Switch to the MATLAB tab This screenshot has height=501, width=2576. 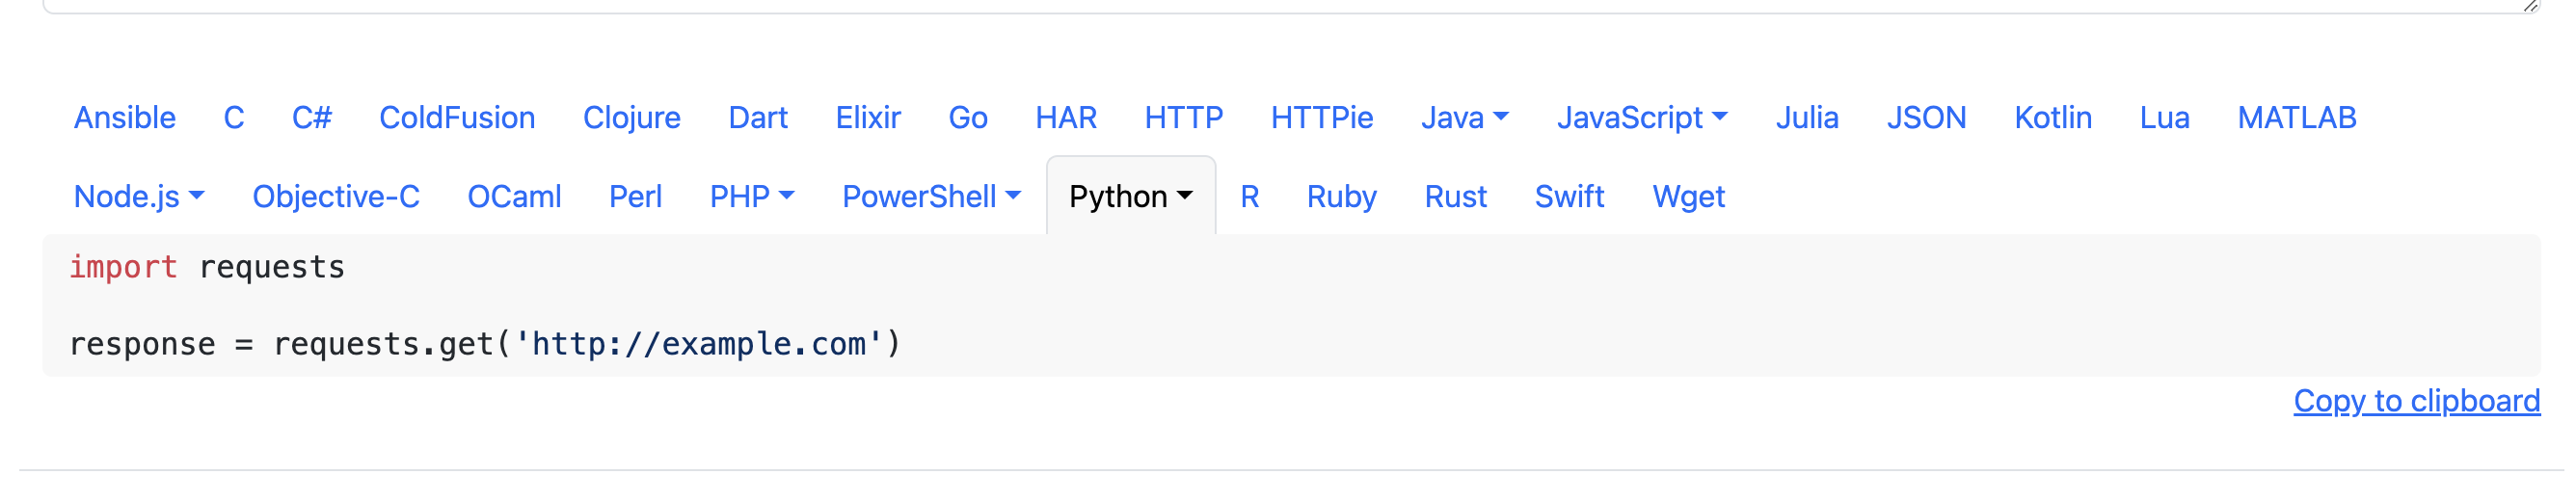coord(2297,118)
